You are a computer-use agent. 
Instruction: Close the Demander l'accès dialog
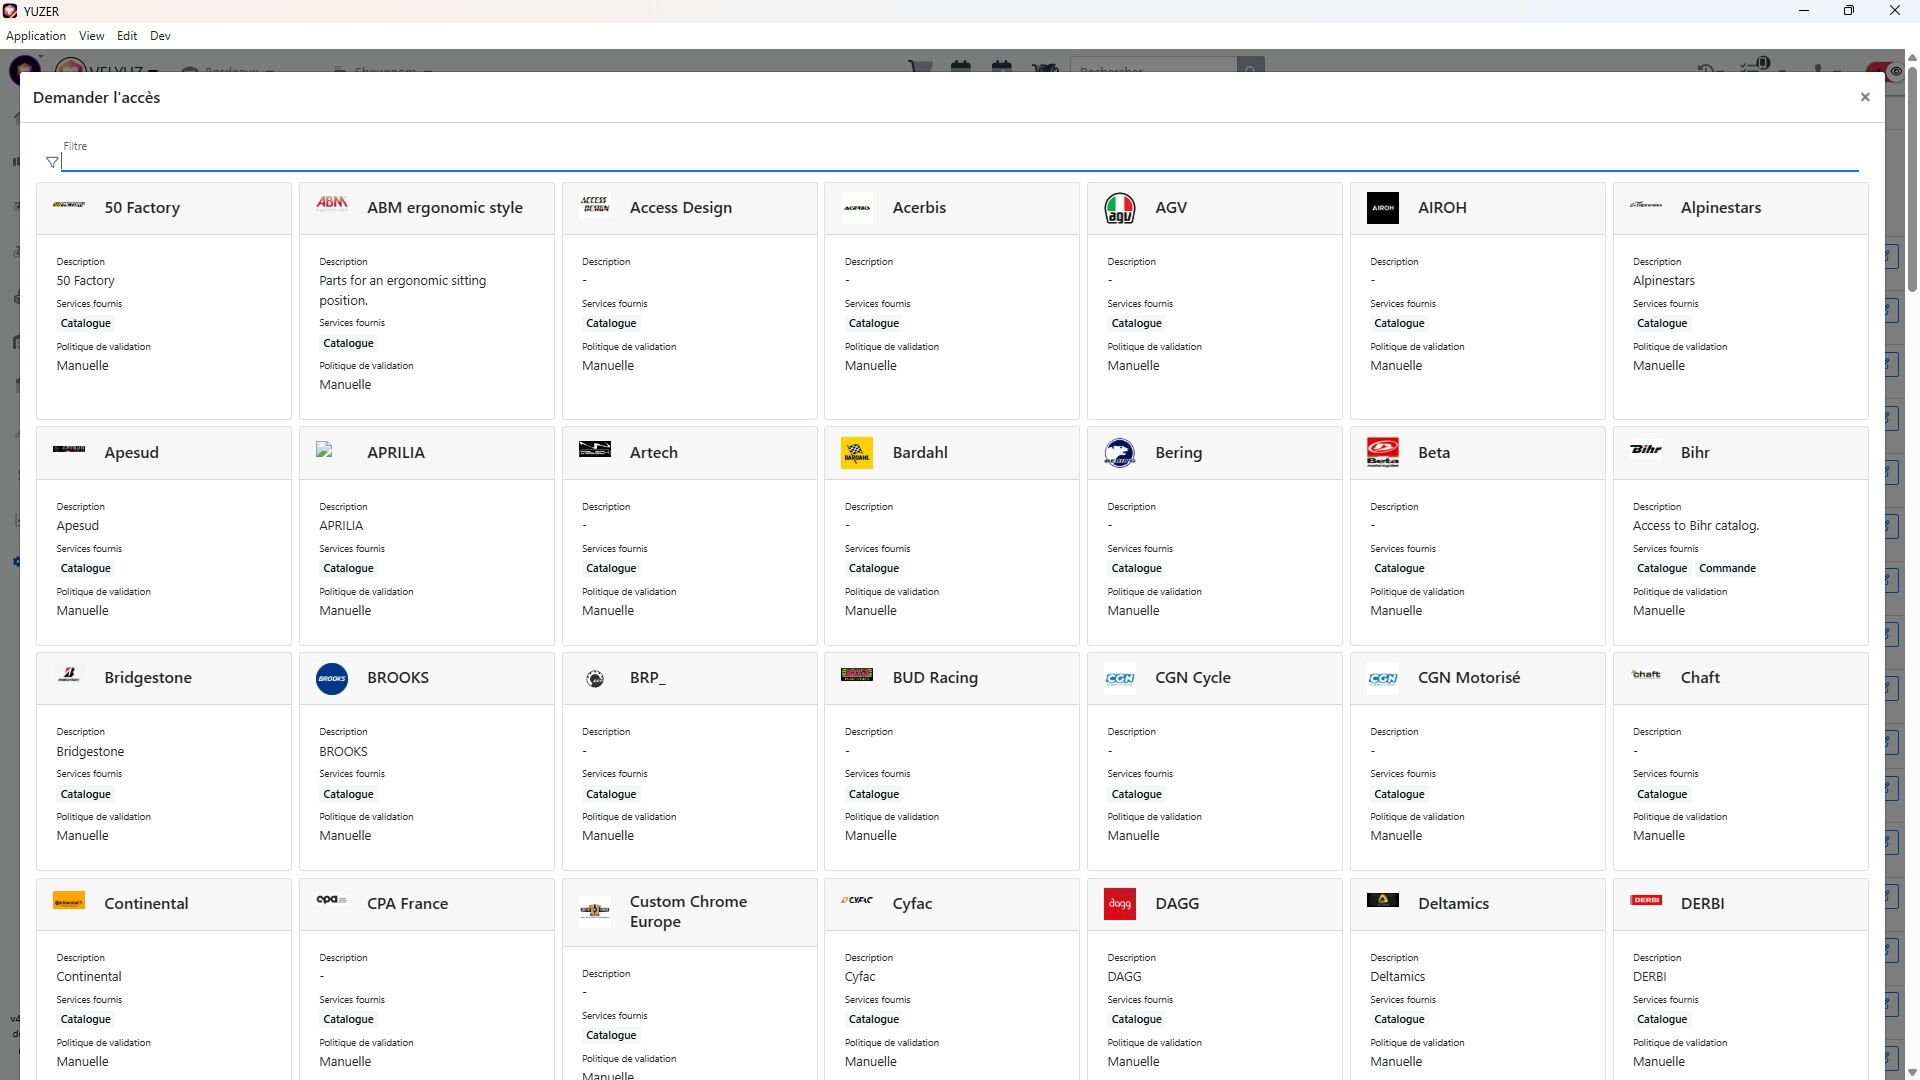[1864, 97]
